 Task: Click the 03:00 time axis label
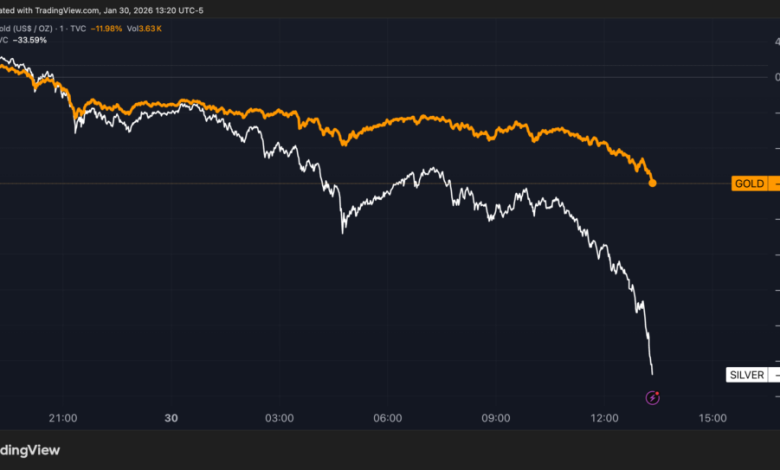[279, 418]
